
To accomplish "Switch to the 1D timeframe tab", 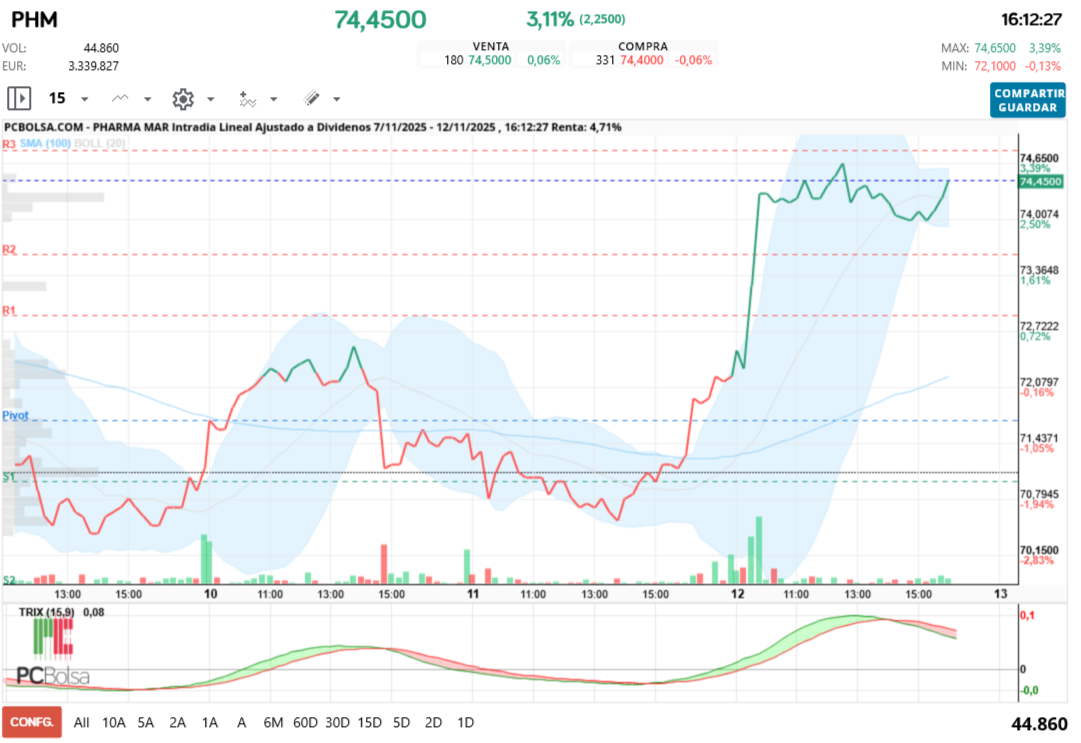I will 465,722.
